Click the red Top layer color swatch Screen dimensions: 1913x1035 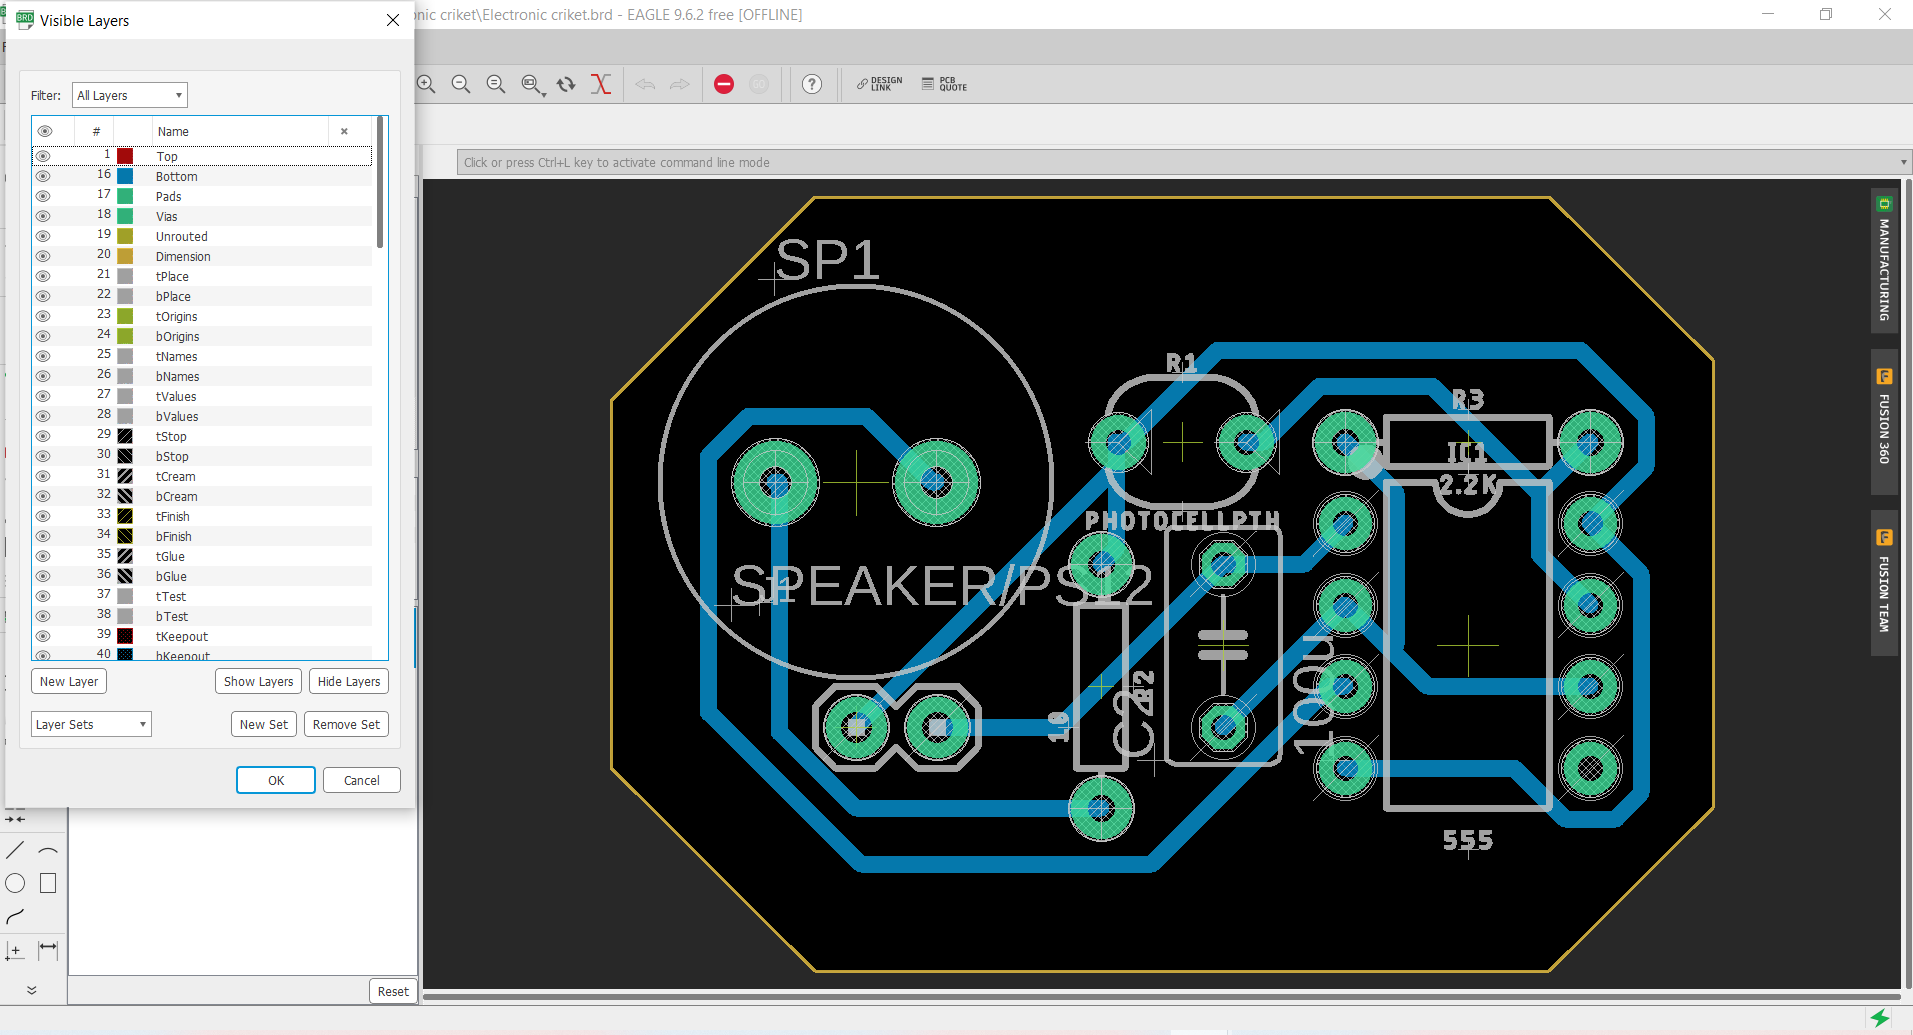coord(125,156)
